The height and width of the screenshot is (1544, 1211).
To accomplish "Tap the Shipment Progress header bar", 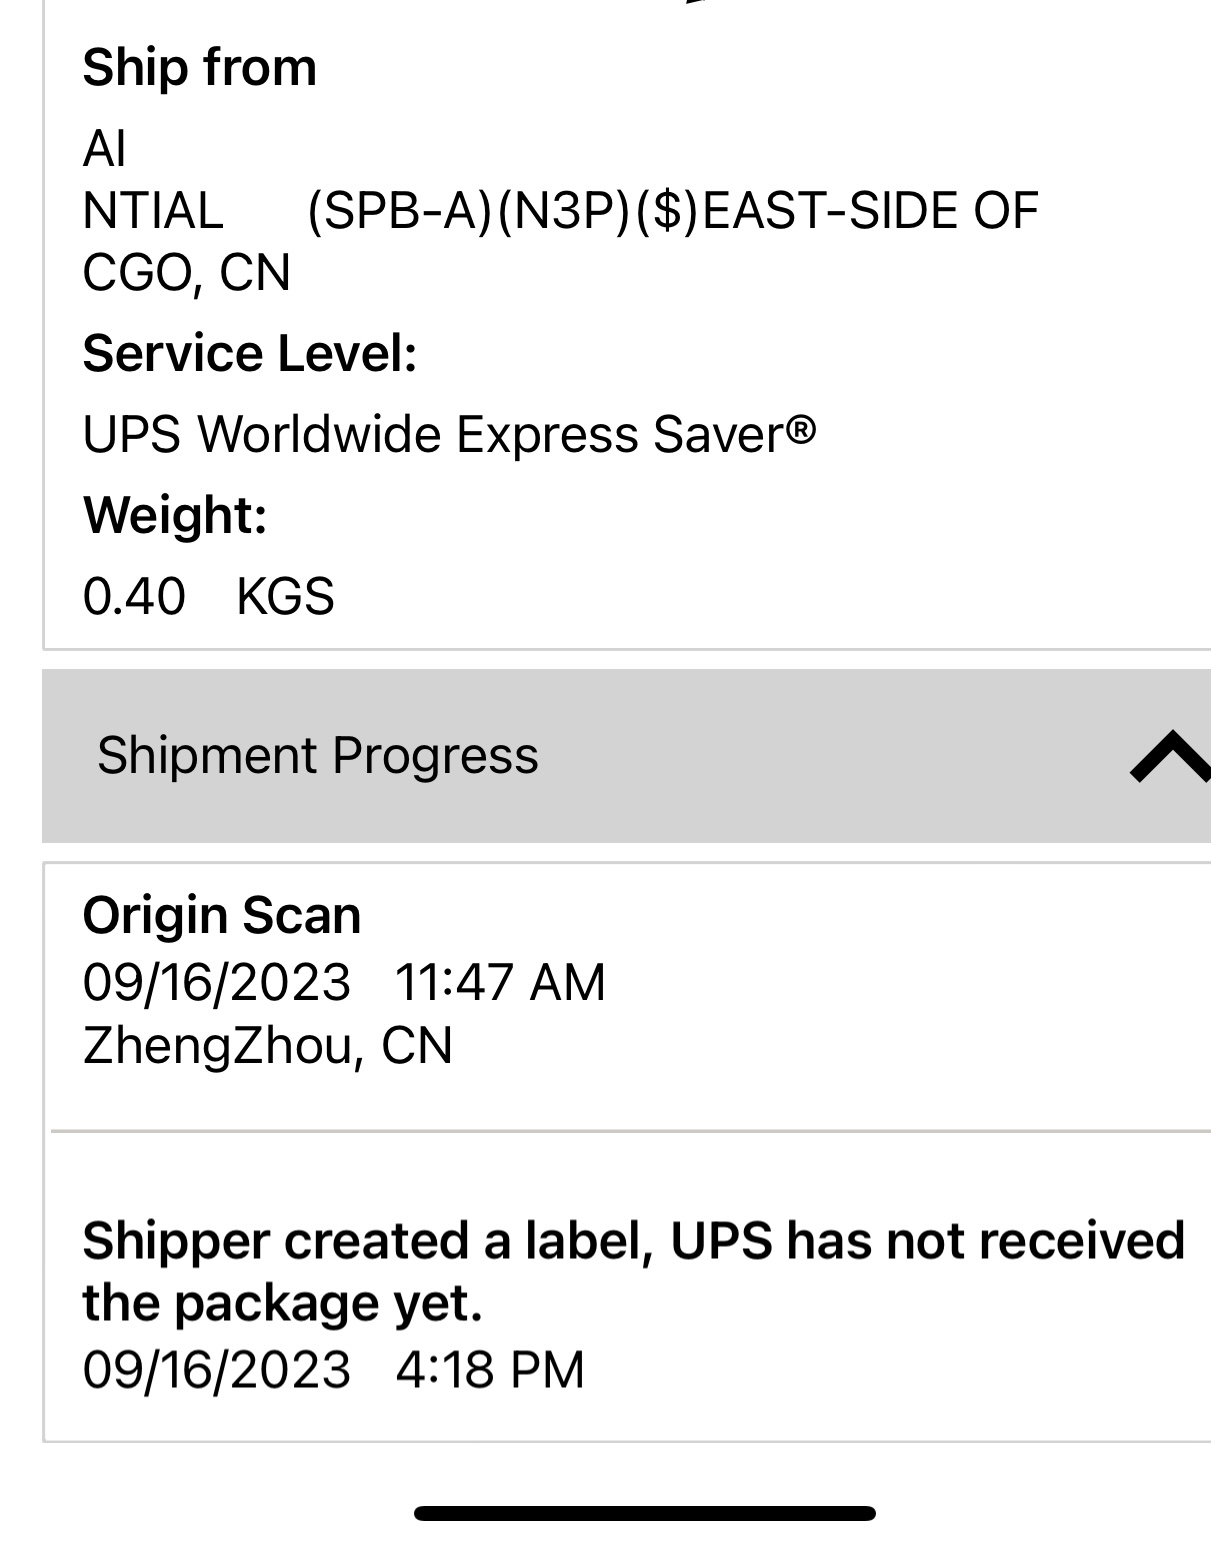I will 600,756.
